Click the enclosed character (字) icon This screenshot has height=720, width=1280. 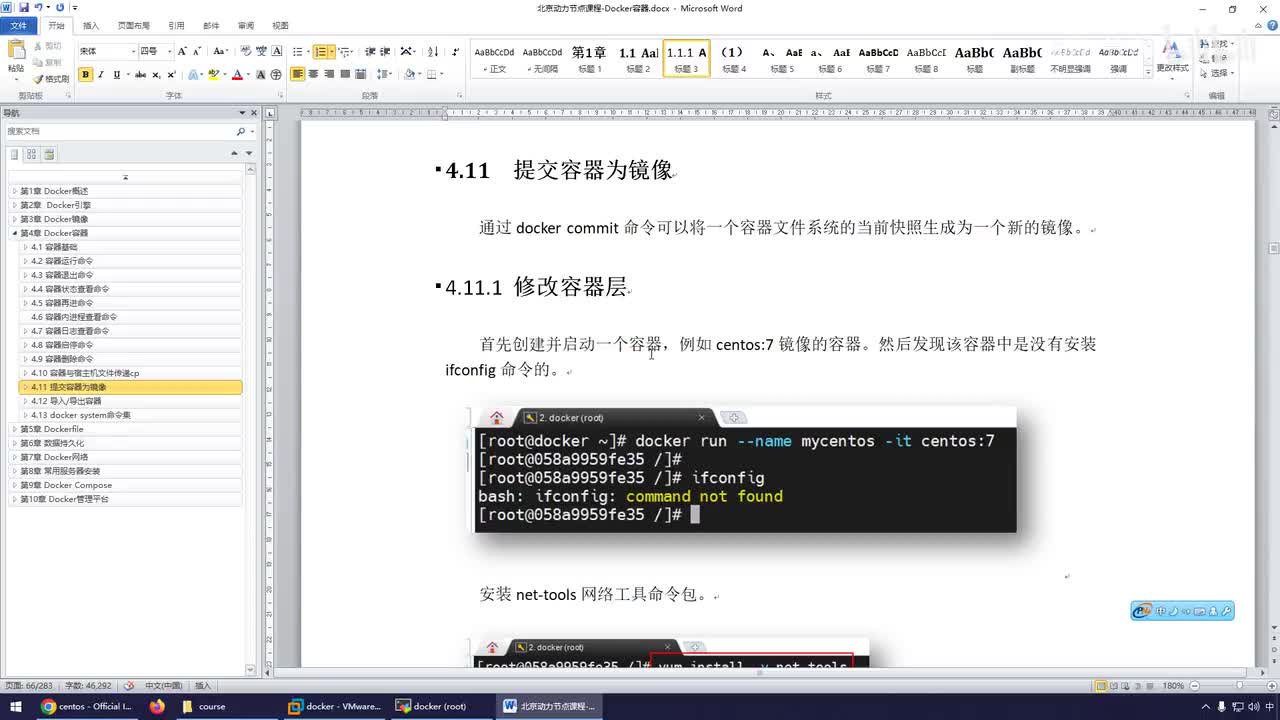coord(275,74)
